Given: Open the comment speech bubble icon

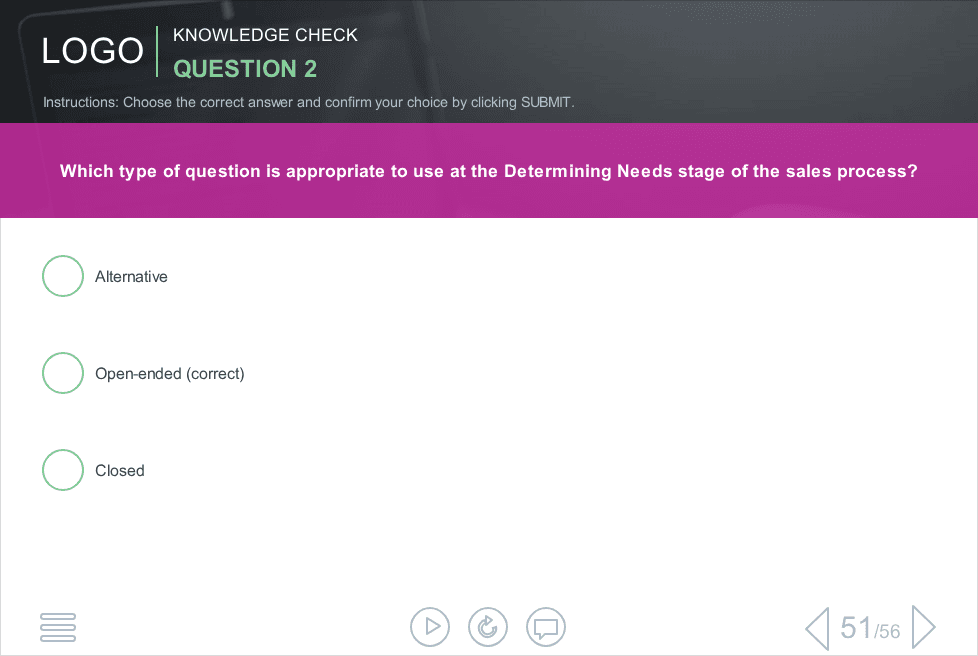Looking at the screenshot, I should (546, 627).
